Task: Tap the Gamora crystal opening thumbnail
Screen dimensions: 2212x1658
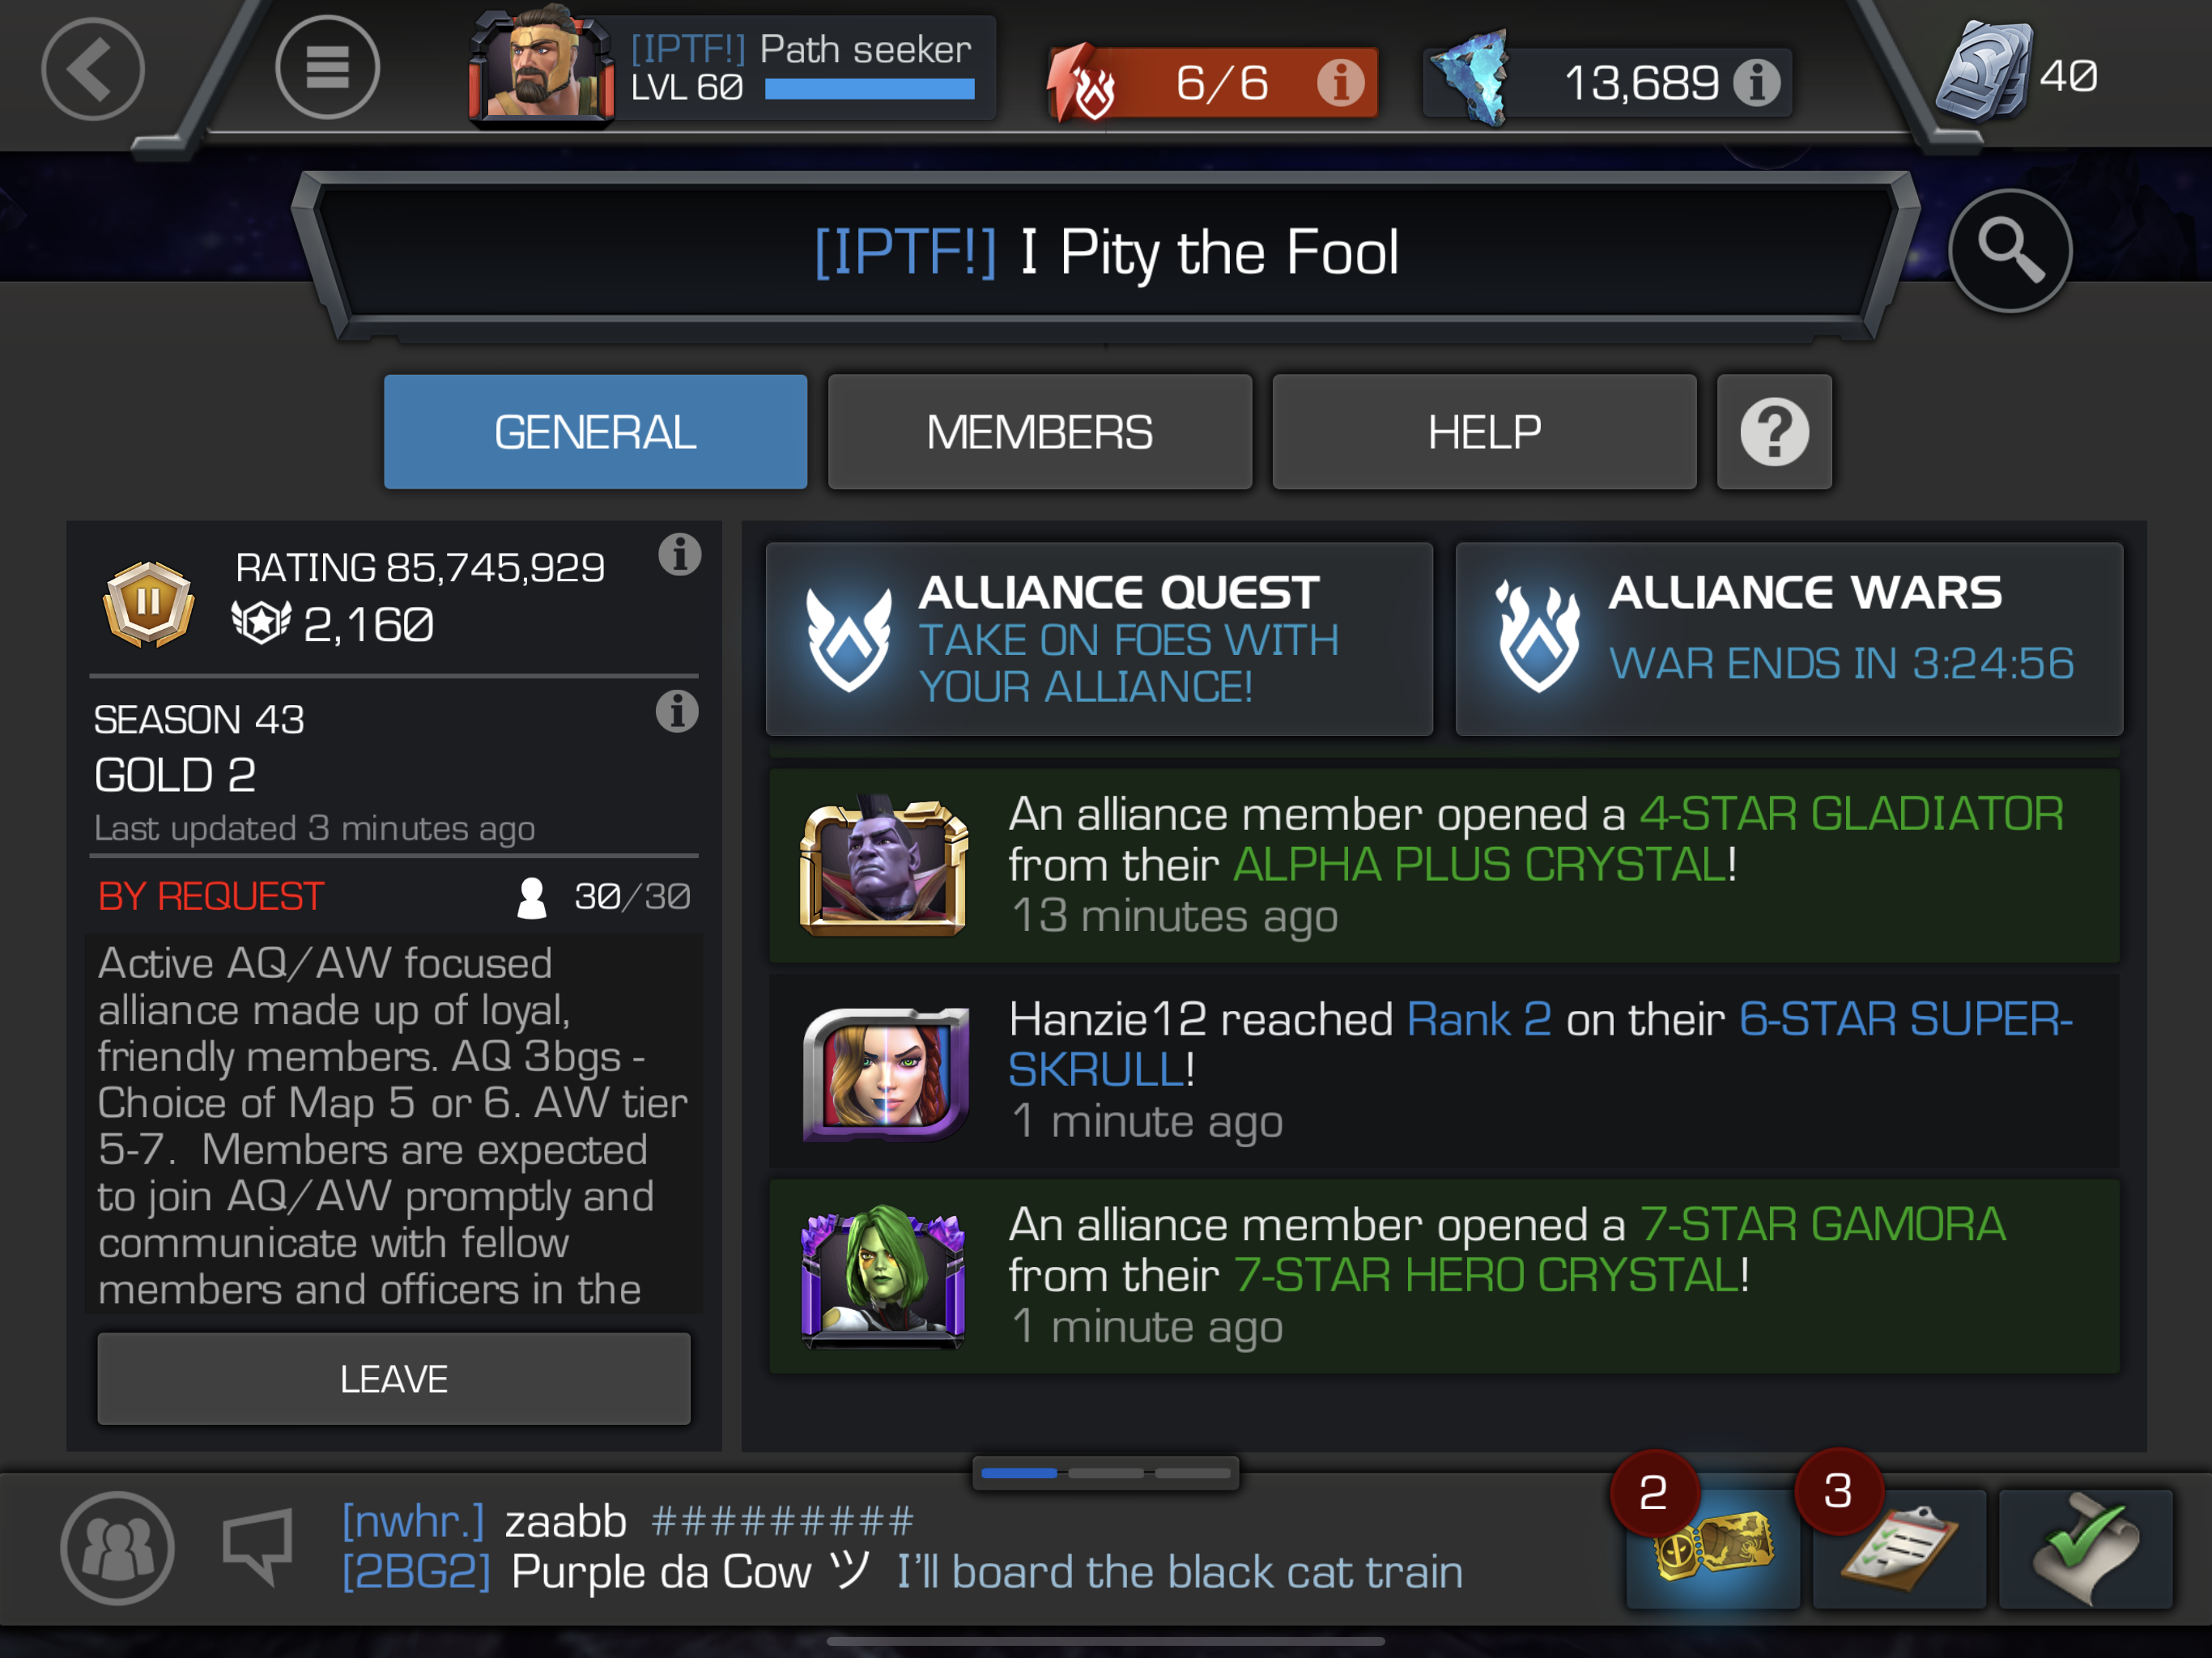Action: coord(883,1276)
